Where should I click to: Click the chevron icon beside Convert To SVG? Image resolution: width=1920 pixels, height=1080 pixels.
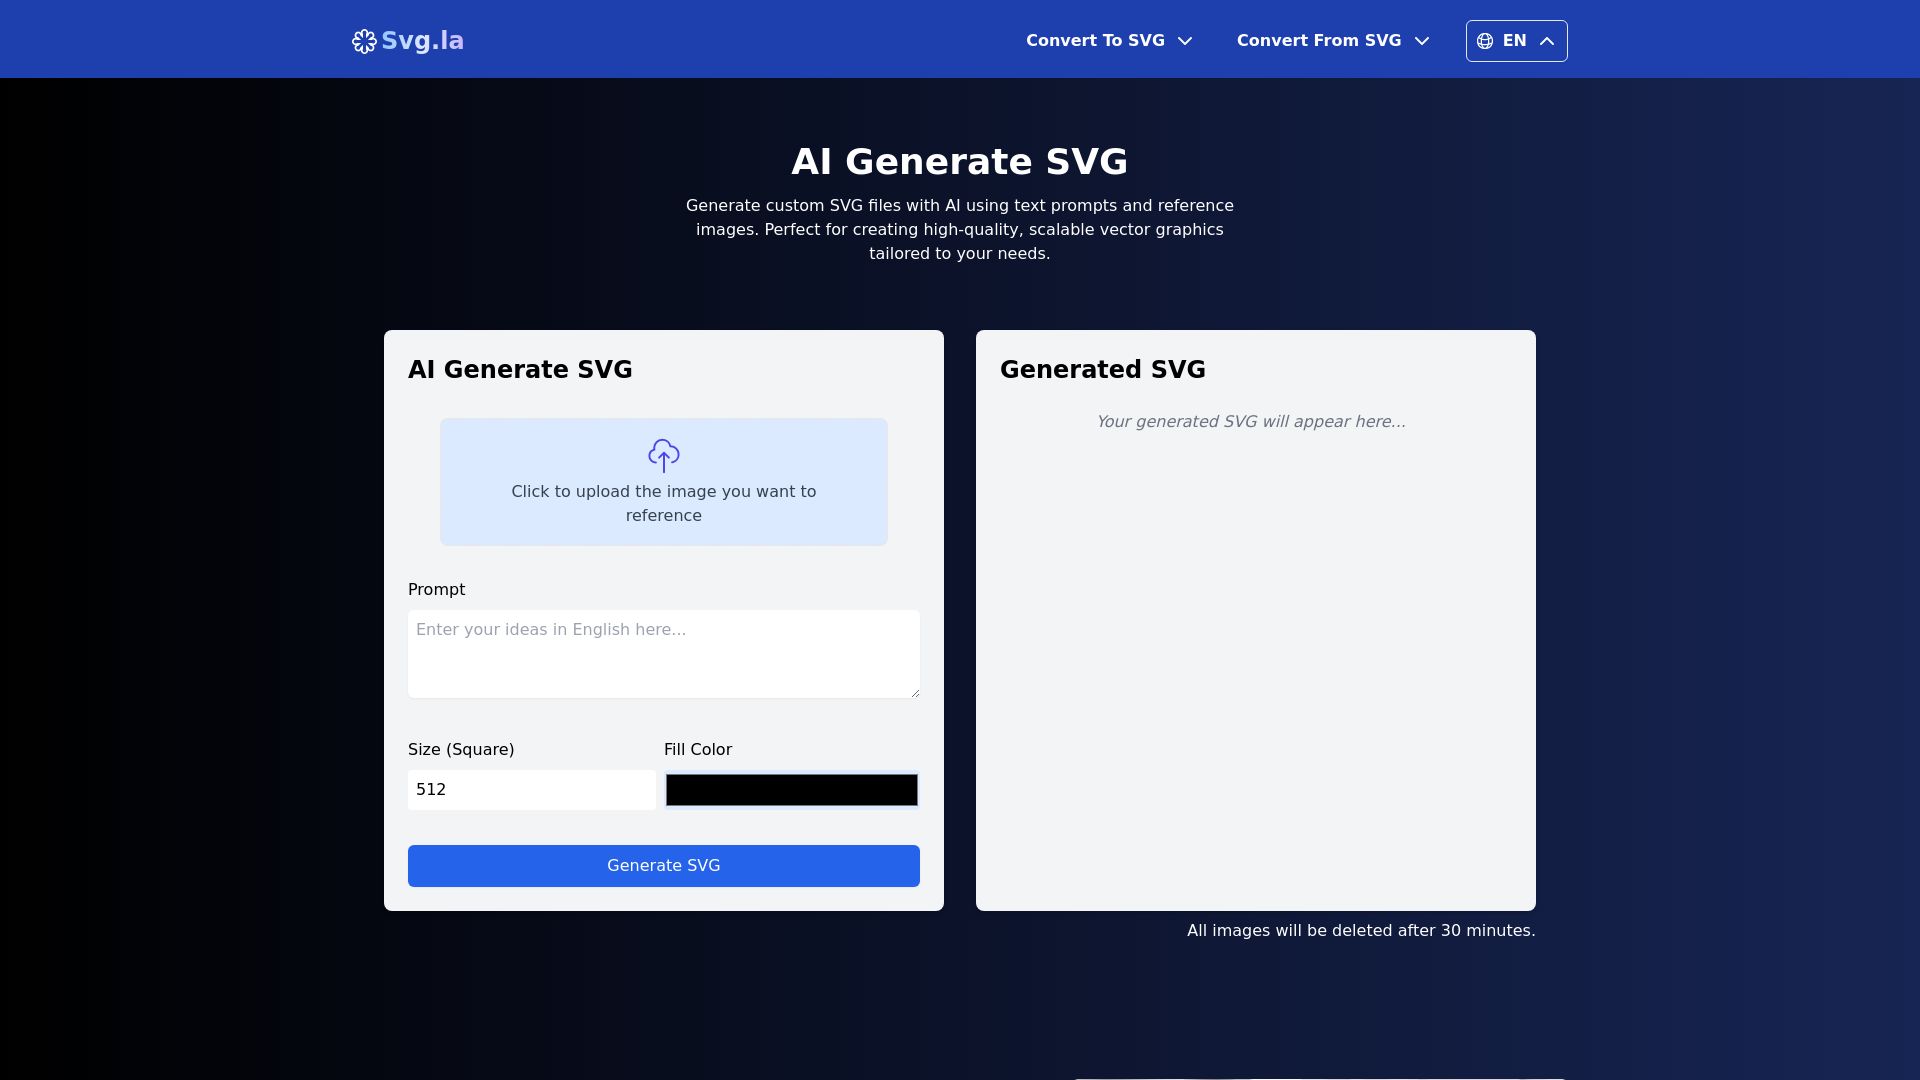[x=1185, y=41]
